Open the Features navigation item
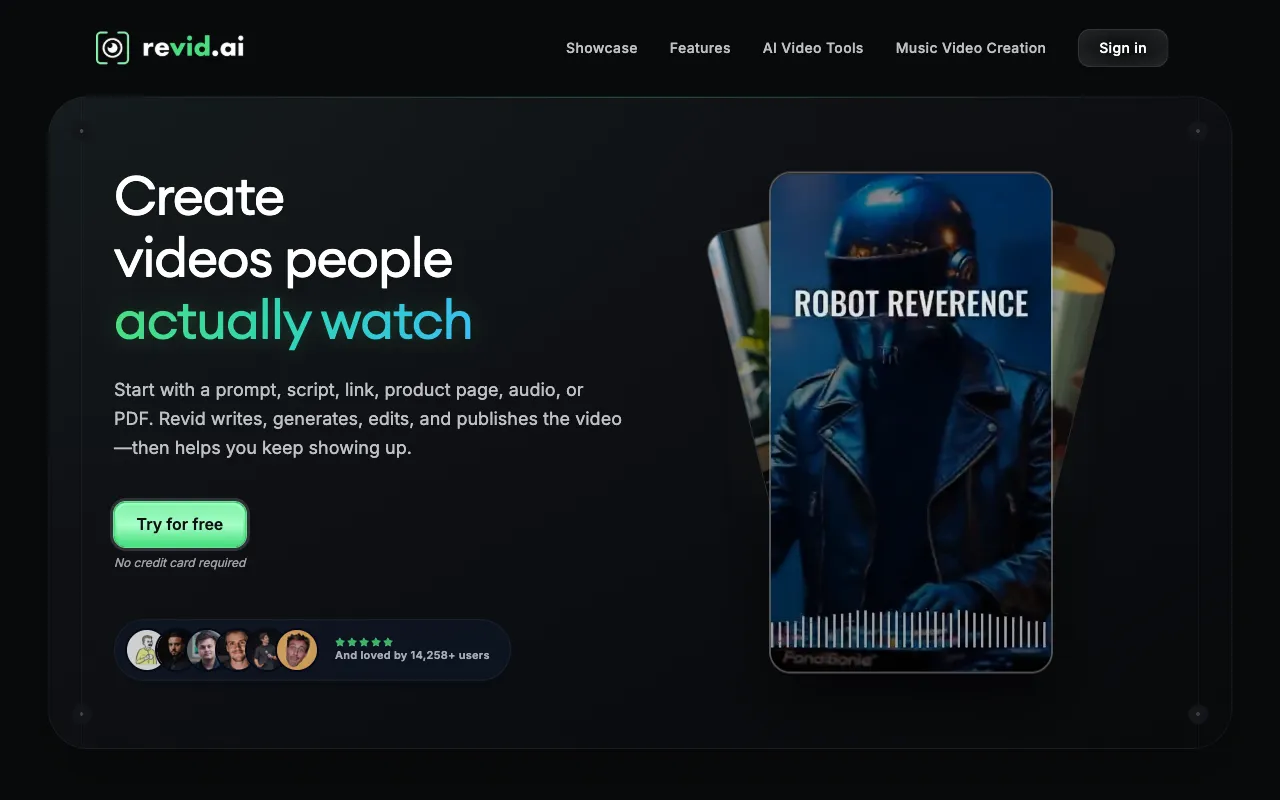1280x800 pixels. pyautogui.click(x=700, y=48)
